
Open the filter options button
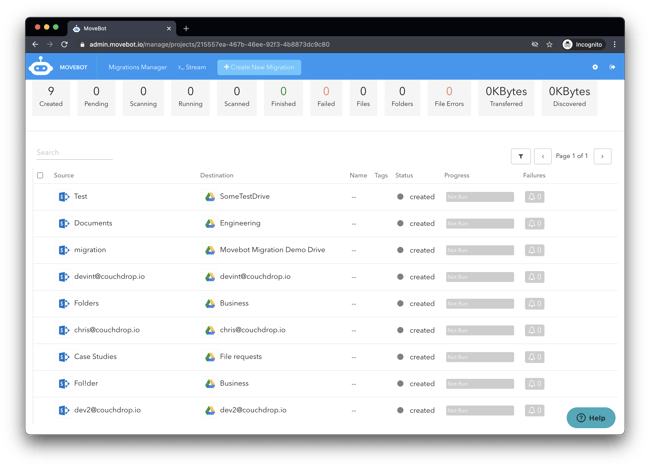click(x=520, y=156)
